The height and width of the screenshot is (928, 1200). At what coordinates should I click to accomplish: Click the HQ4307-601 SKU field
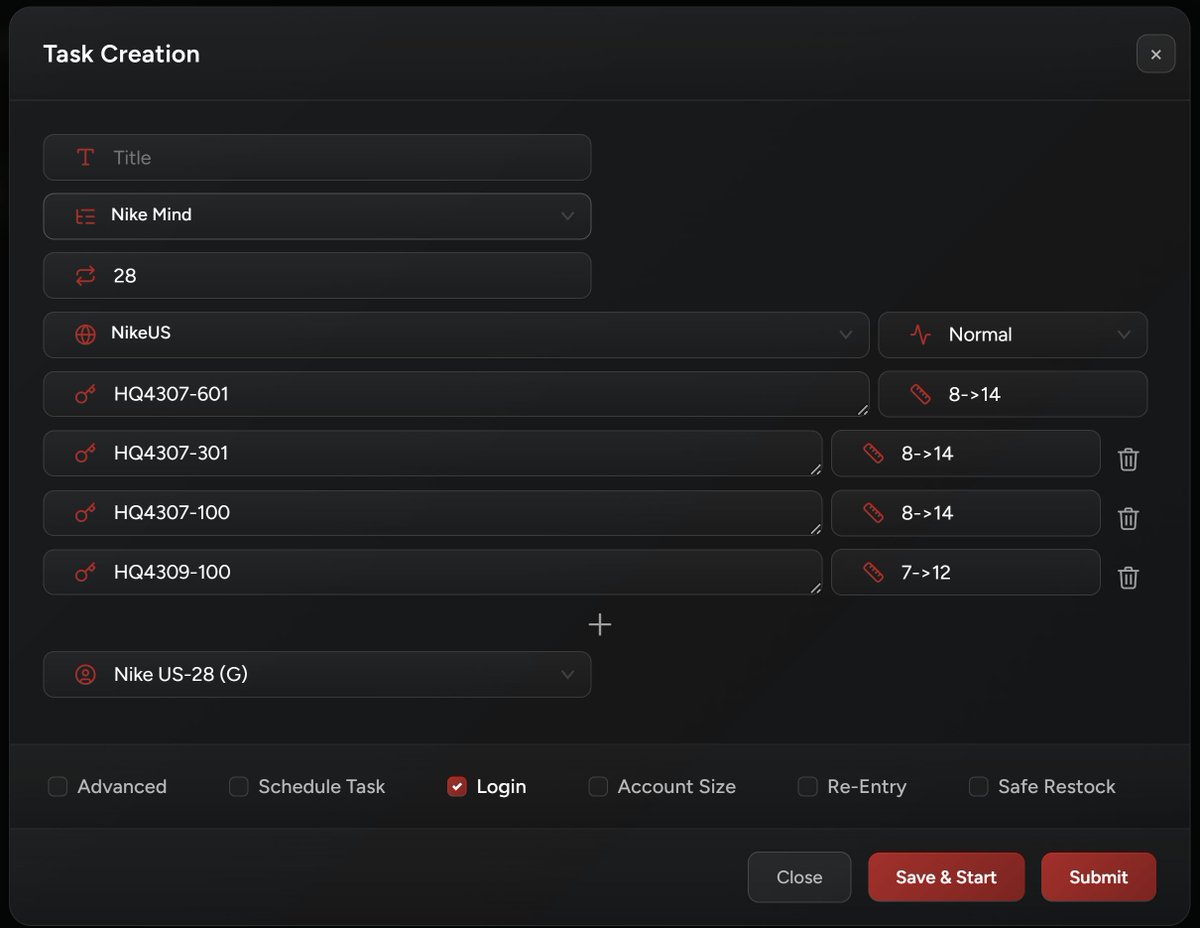click(456, 394)
